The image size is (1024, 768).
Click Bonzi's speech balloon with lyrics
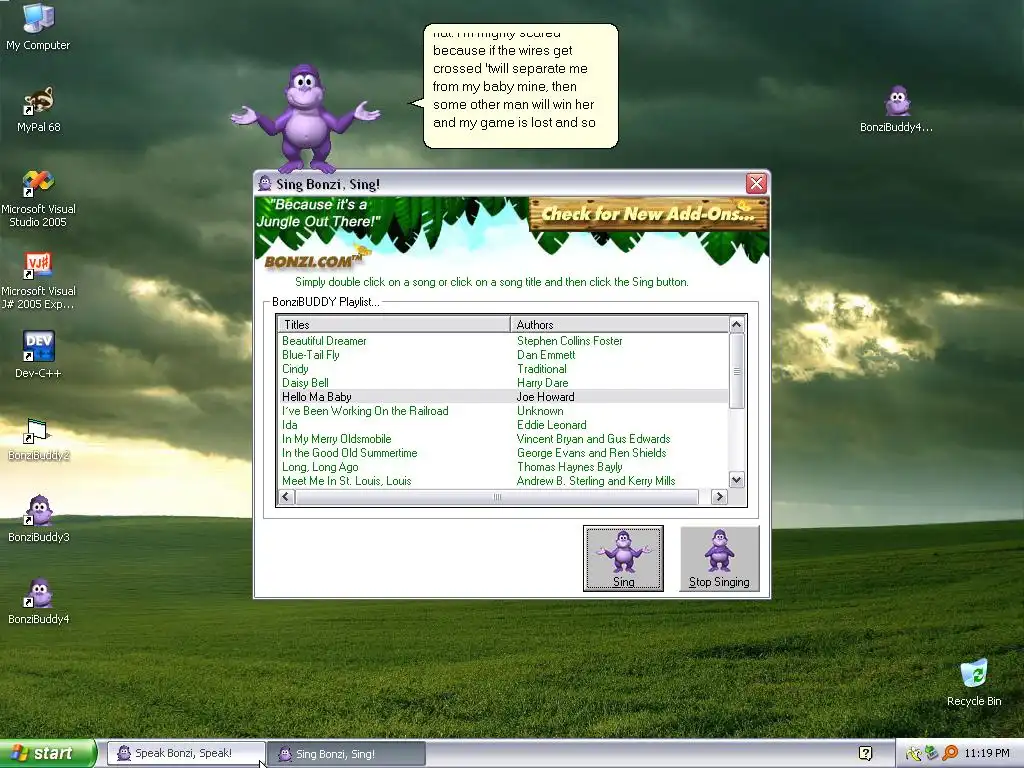click(x=520, y=86)
